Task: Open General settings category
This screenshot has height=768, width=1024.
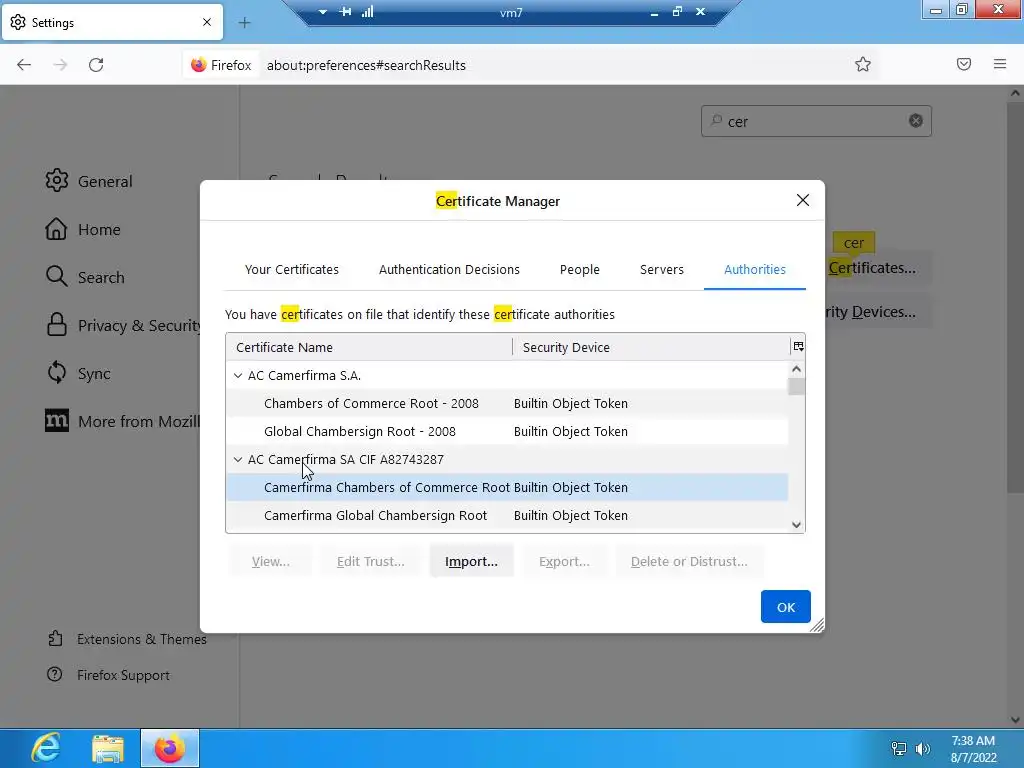Action: click(89, 181)
